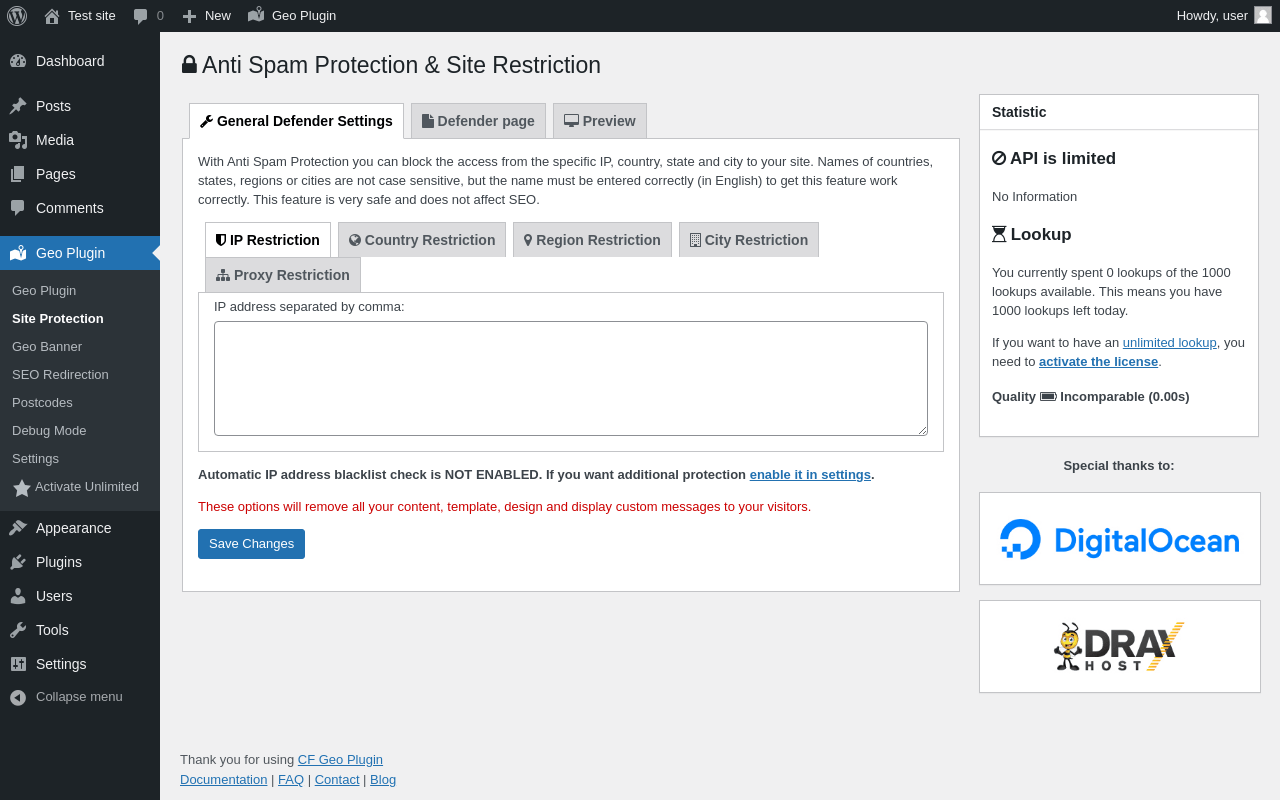Click the Users person icon
The width and height of the screenshot is (1280, 800).
click(18, 596)
